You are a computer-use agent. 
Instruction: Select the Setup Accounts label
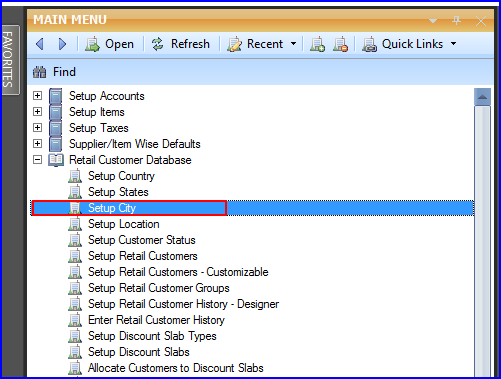click(107, 96)
